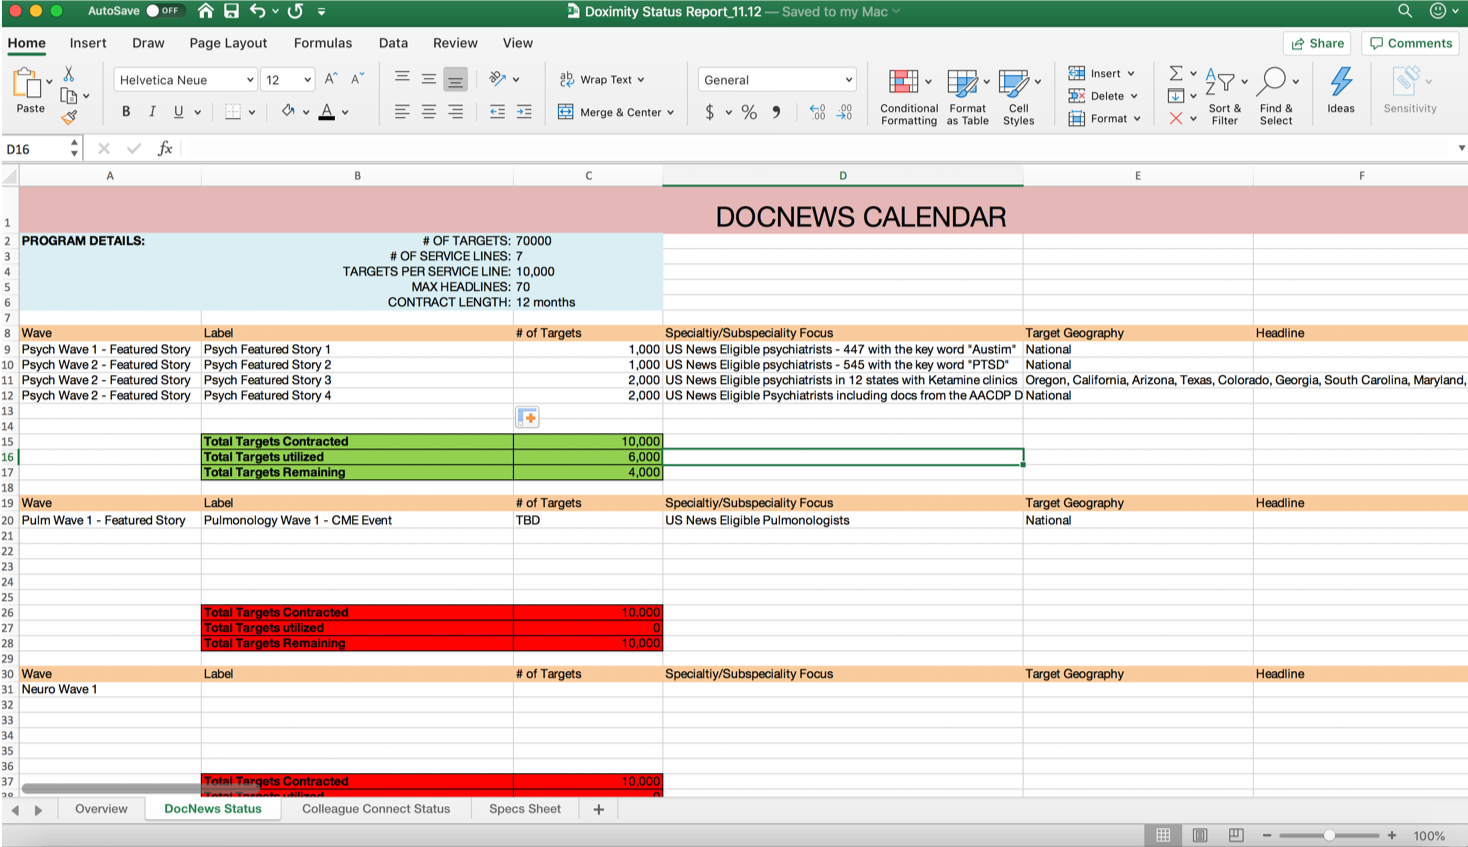Apply currency format with dollar icon
Screen dimensions: 1468x847
coord(710,112)
